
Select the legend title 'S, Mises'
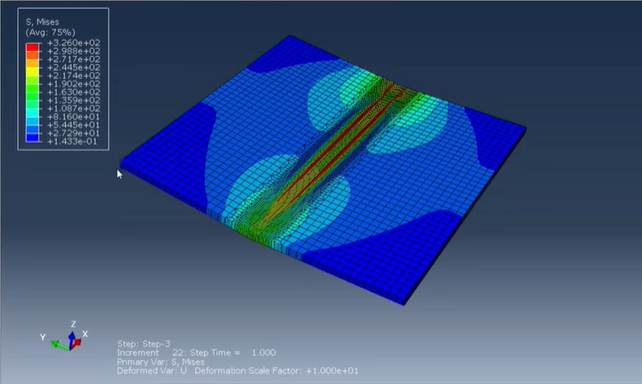pos(42,22)
